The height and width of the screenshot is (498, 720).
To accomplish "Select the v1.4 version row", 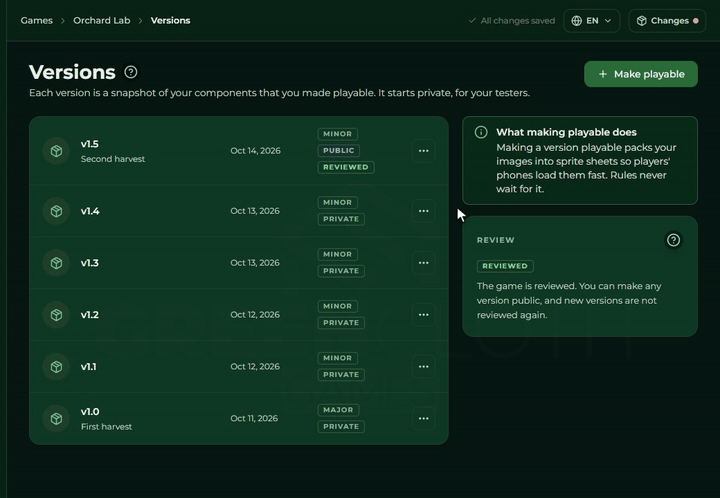I will coord(239,211).
